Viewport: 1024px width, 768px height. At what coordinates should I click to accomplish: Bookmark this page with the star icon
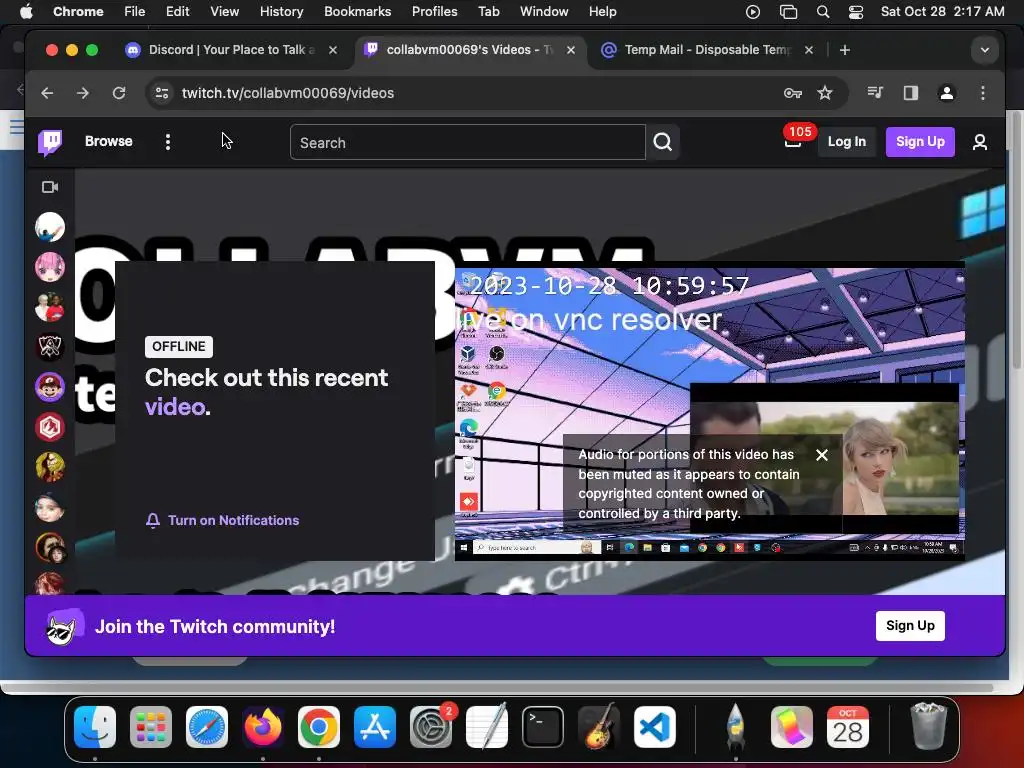[x=825, y=93]
